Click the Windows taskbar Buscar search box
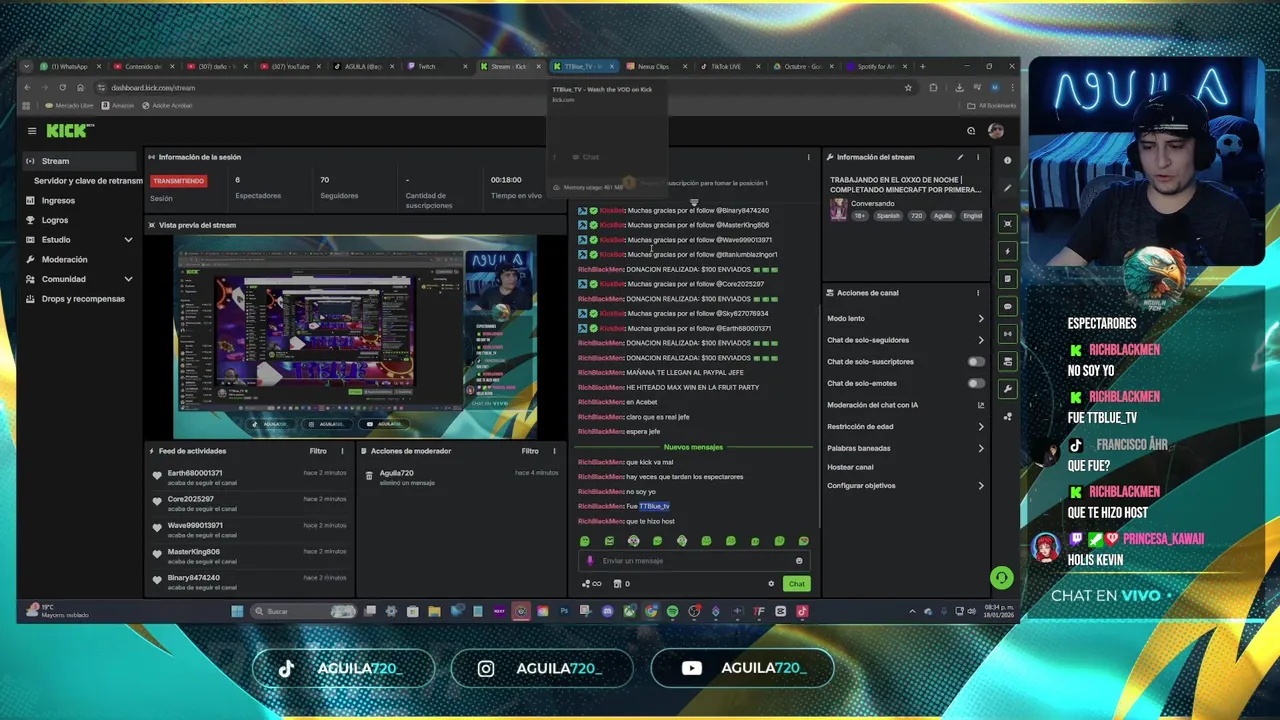This screenshot has width=1280, height=720. [303, 611]
